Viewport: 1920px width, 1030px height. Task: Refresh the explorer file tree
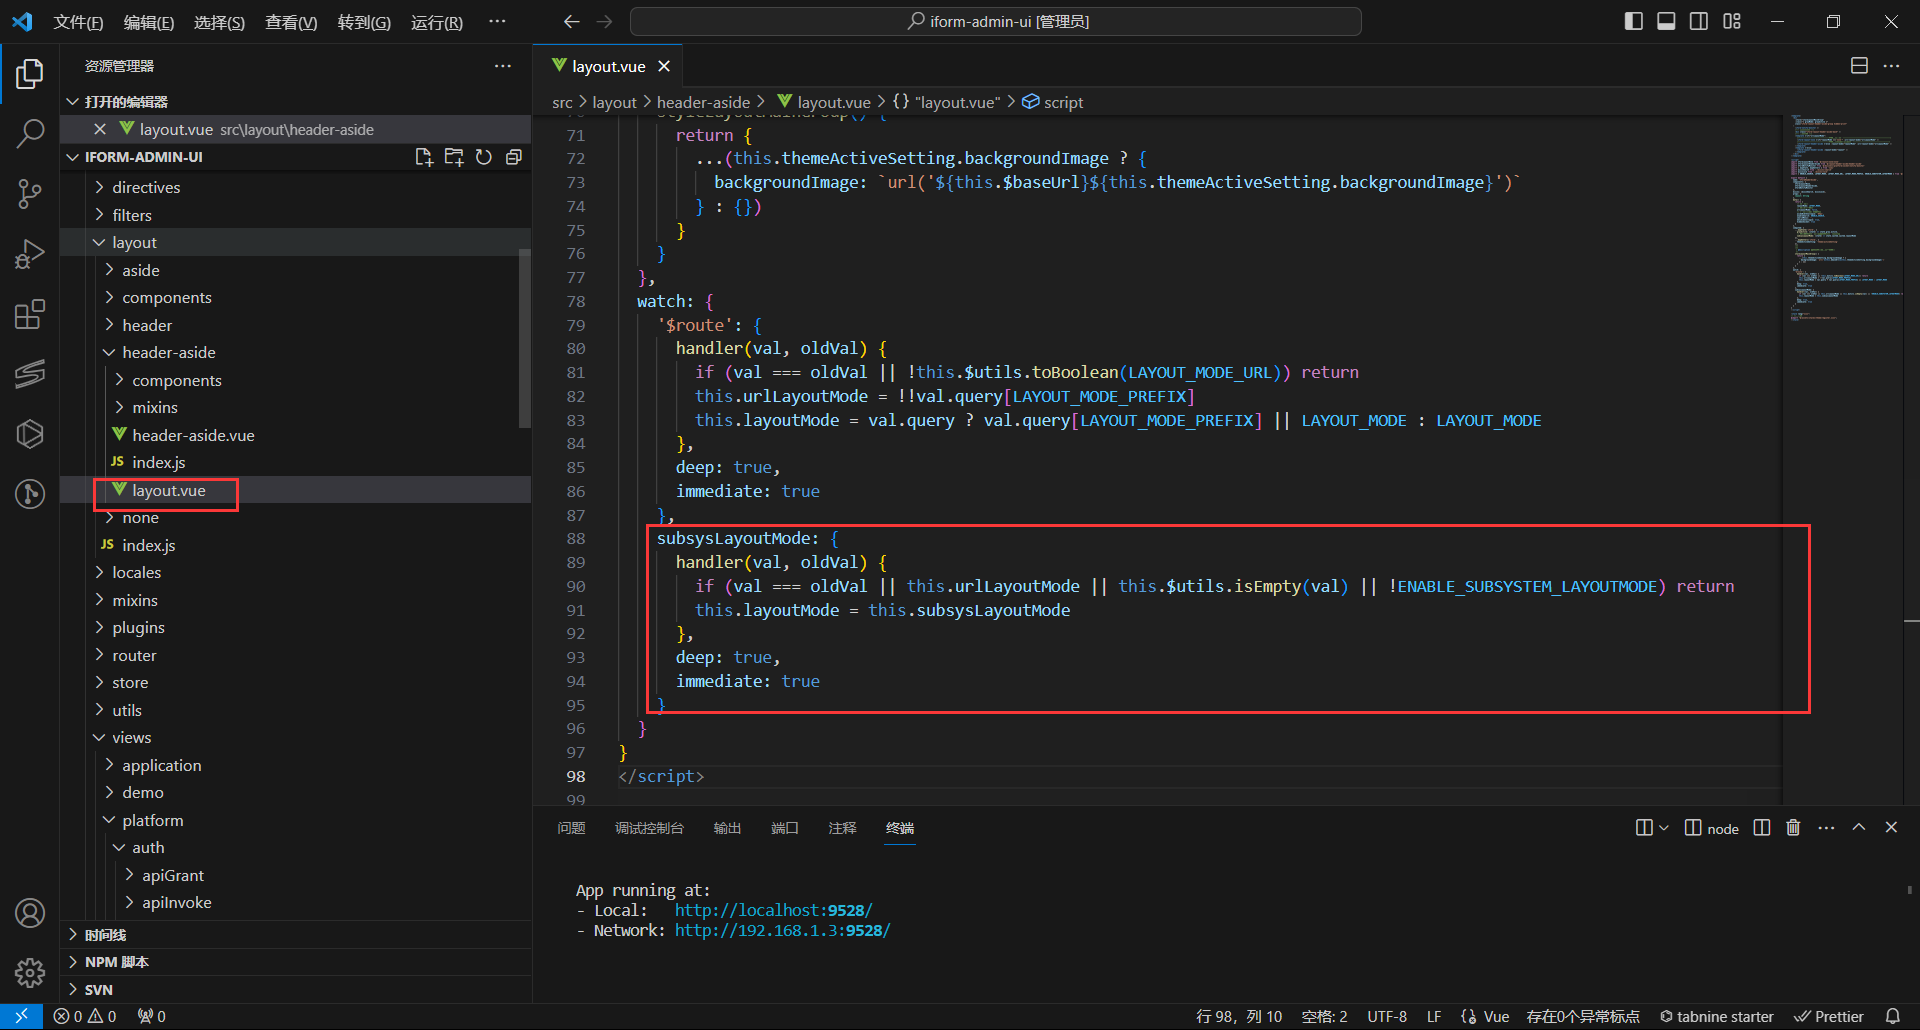tap(484, 157)
